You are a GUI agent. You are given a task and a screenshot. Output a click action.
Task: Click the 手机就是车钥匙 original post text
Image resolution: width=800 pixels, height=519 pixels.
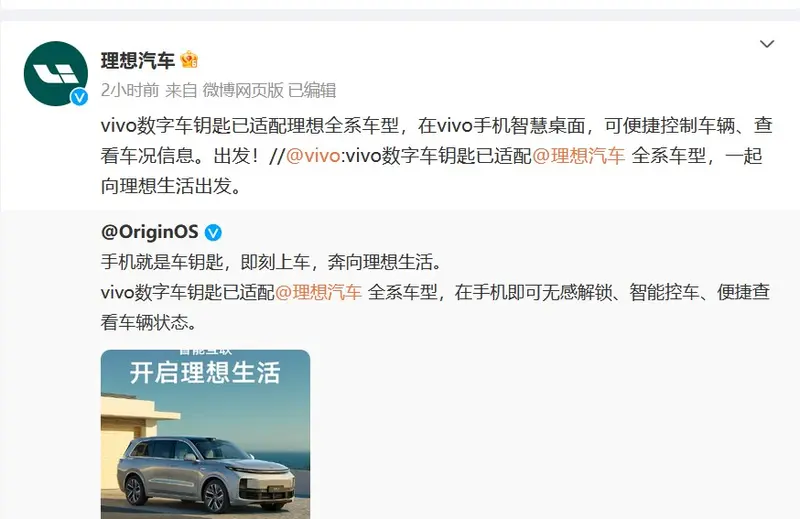(x=271, y=262)
